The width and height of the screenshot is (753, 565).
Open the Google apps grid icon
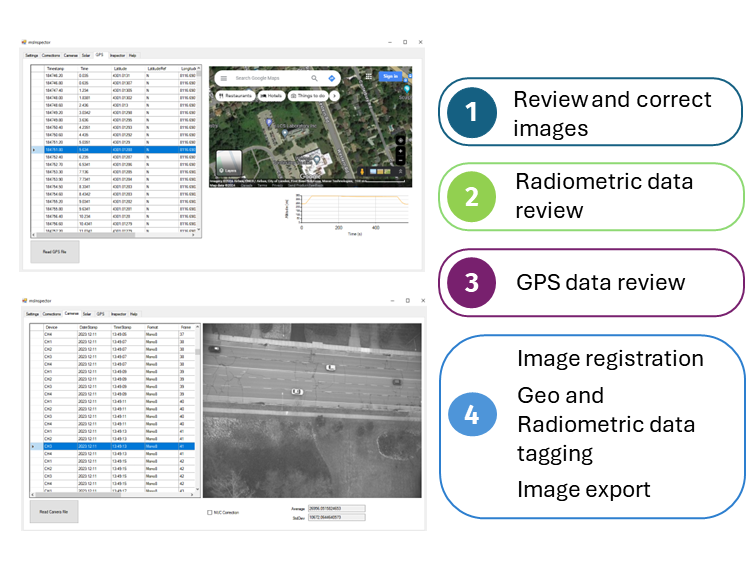point(369,77)
